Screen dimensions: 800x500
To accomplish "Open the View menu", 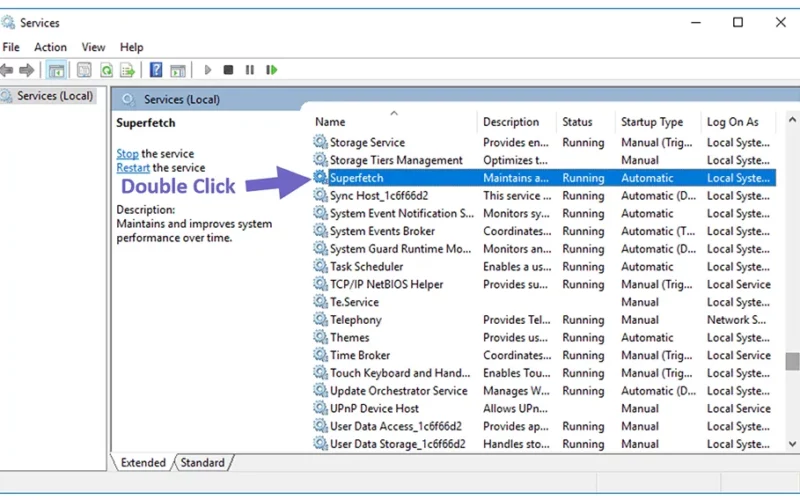I will point(93,47).
